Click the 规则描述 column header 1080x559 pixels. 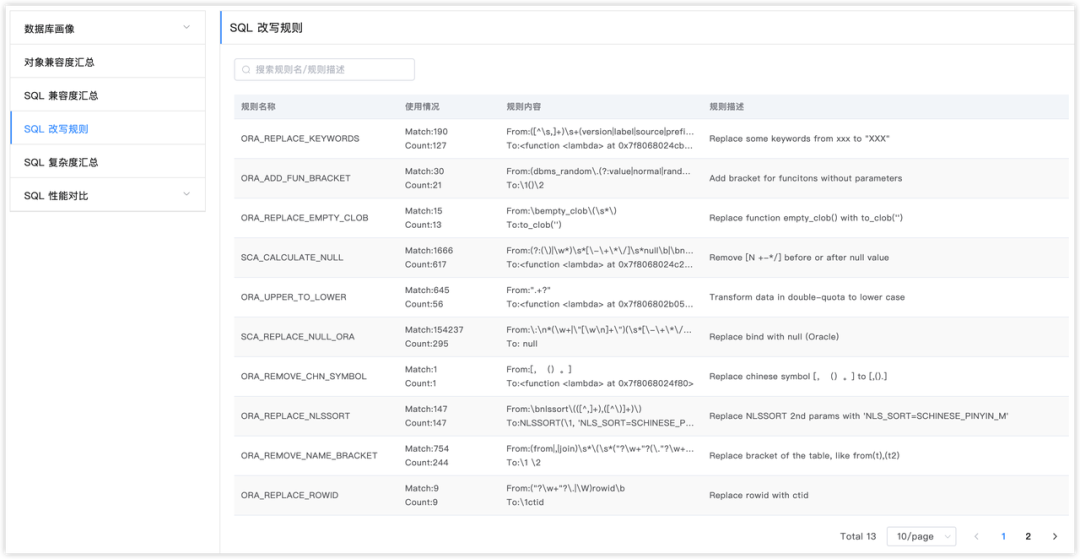click(x=727, y=107)
